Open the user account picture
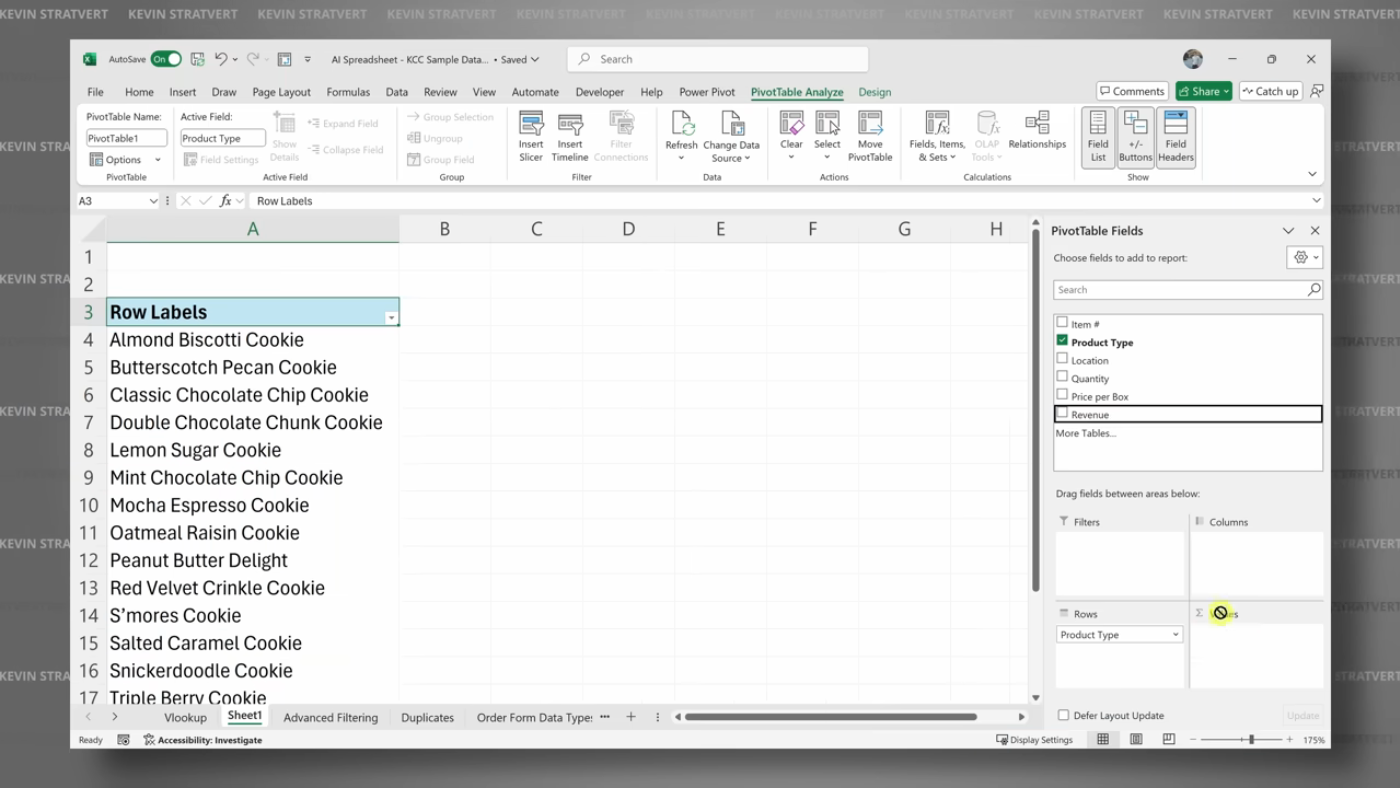 1193,60
